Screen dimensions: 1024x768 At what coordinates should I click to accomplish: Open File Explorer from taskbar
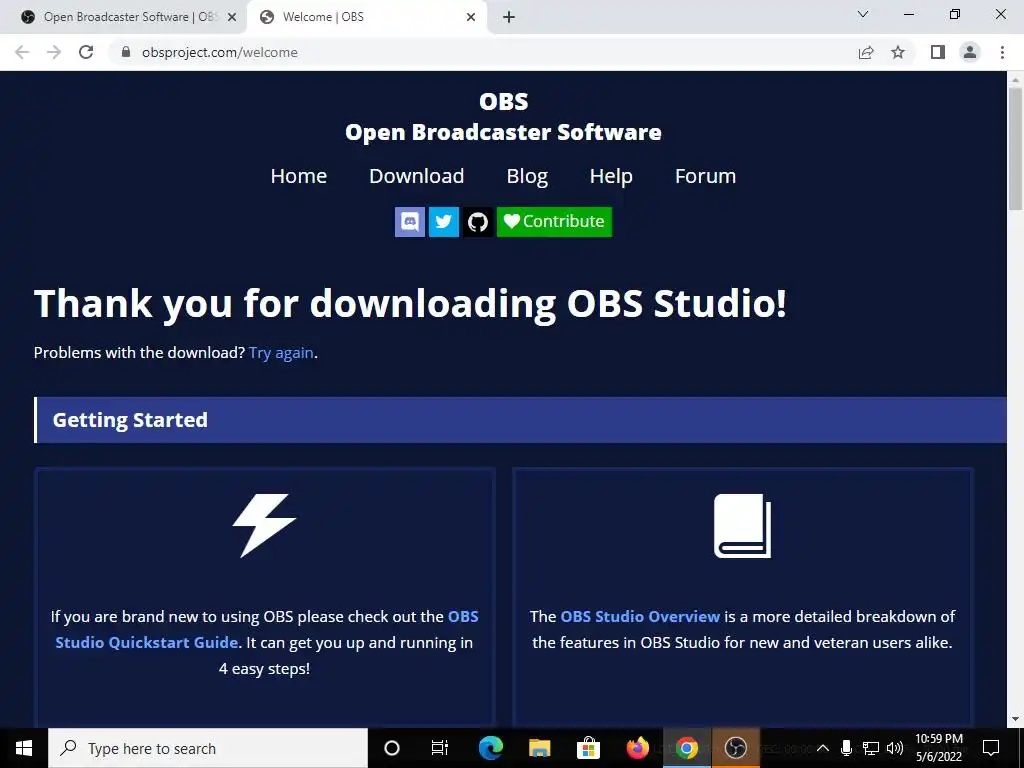(x=539, y=748)
